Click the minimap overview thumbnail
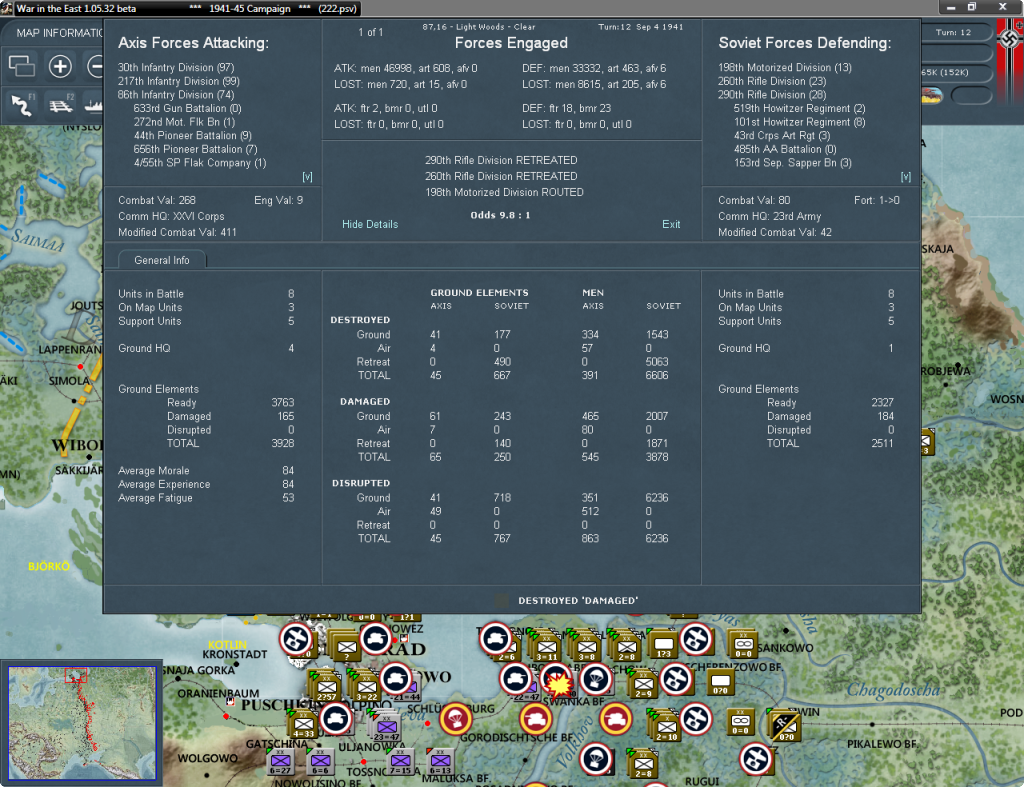 point(82,723)
